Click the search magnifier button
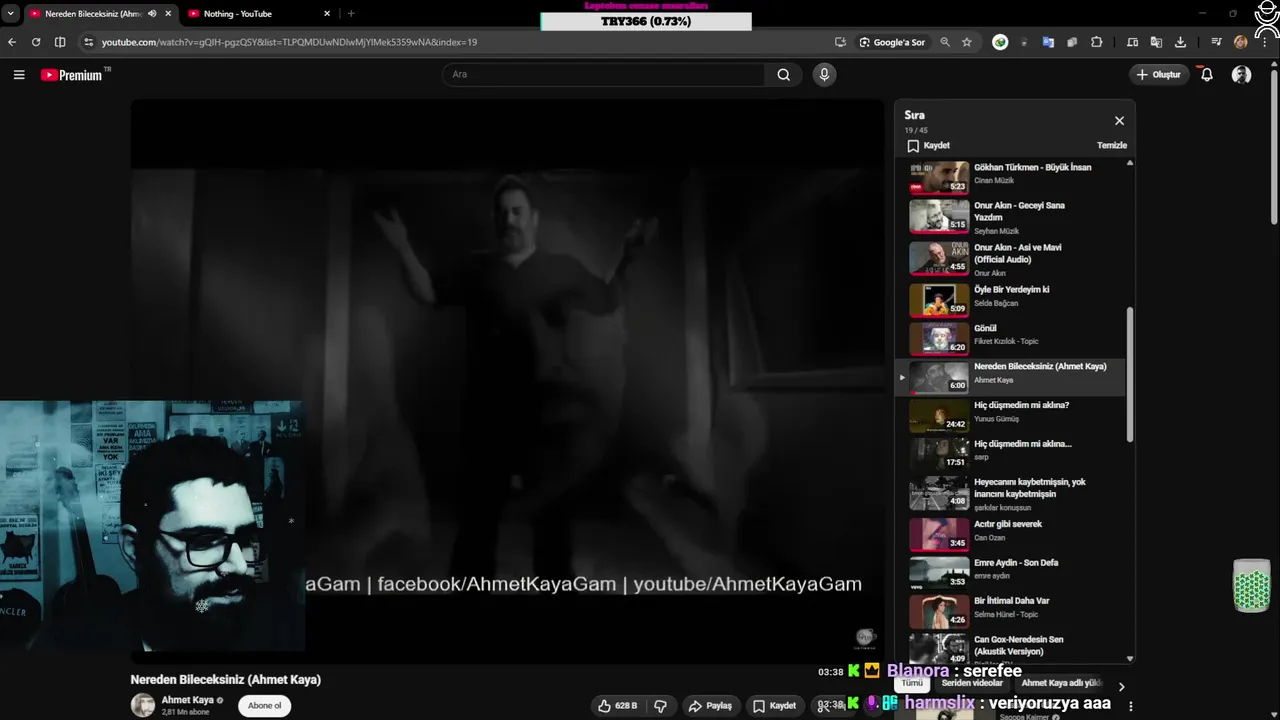 click(x=783, y=75)
